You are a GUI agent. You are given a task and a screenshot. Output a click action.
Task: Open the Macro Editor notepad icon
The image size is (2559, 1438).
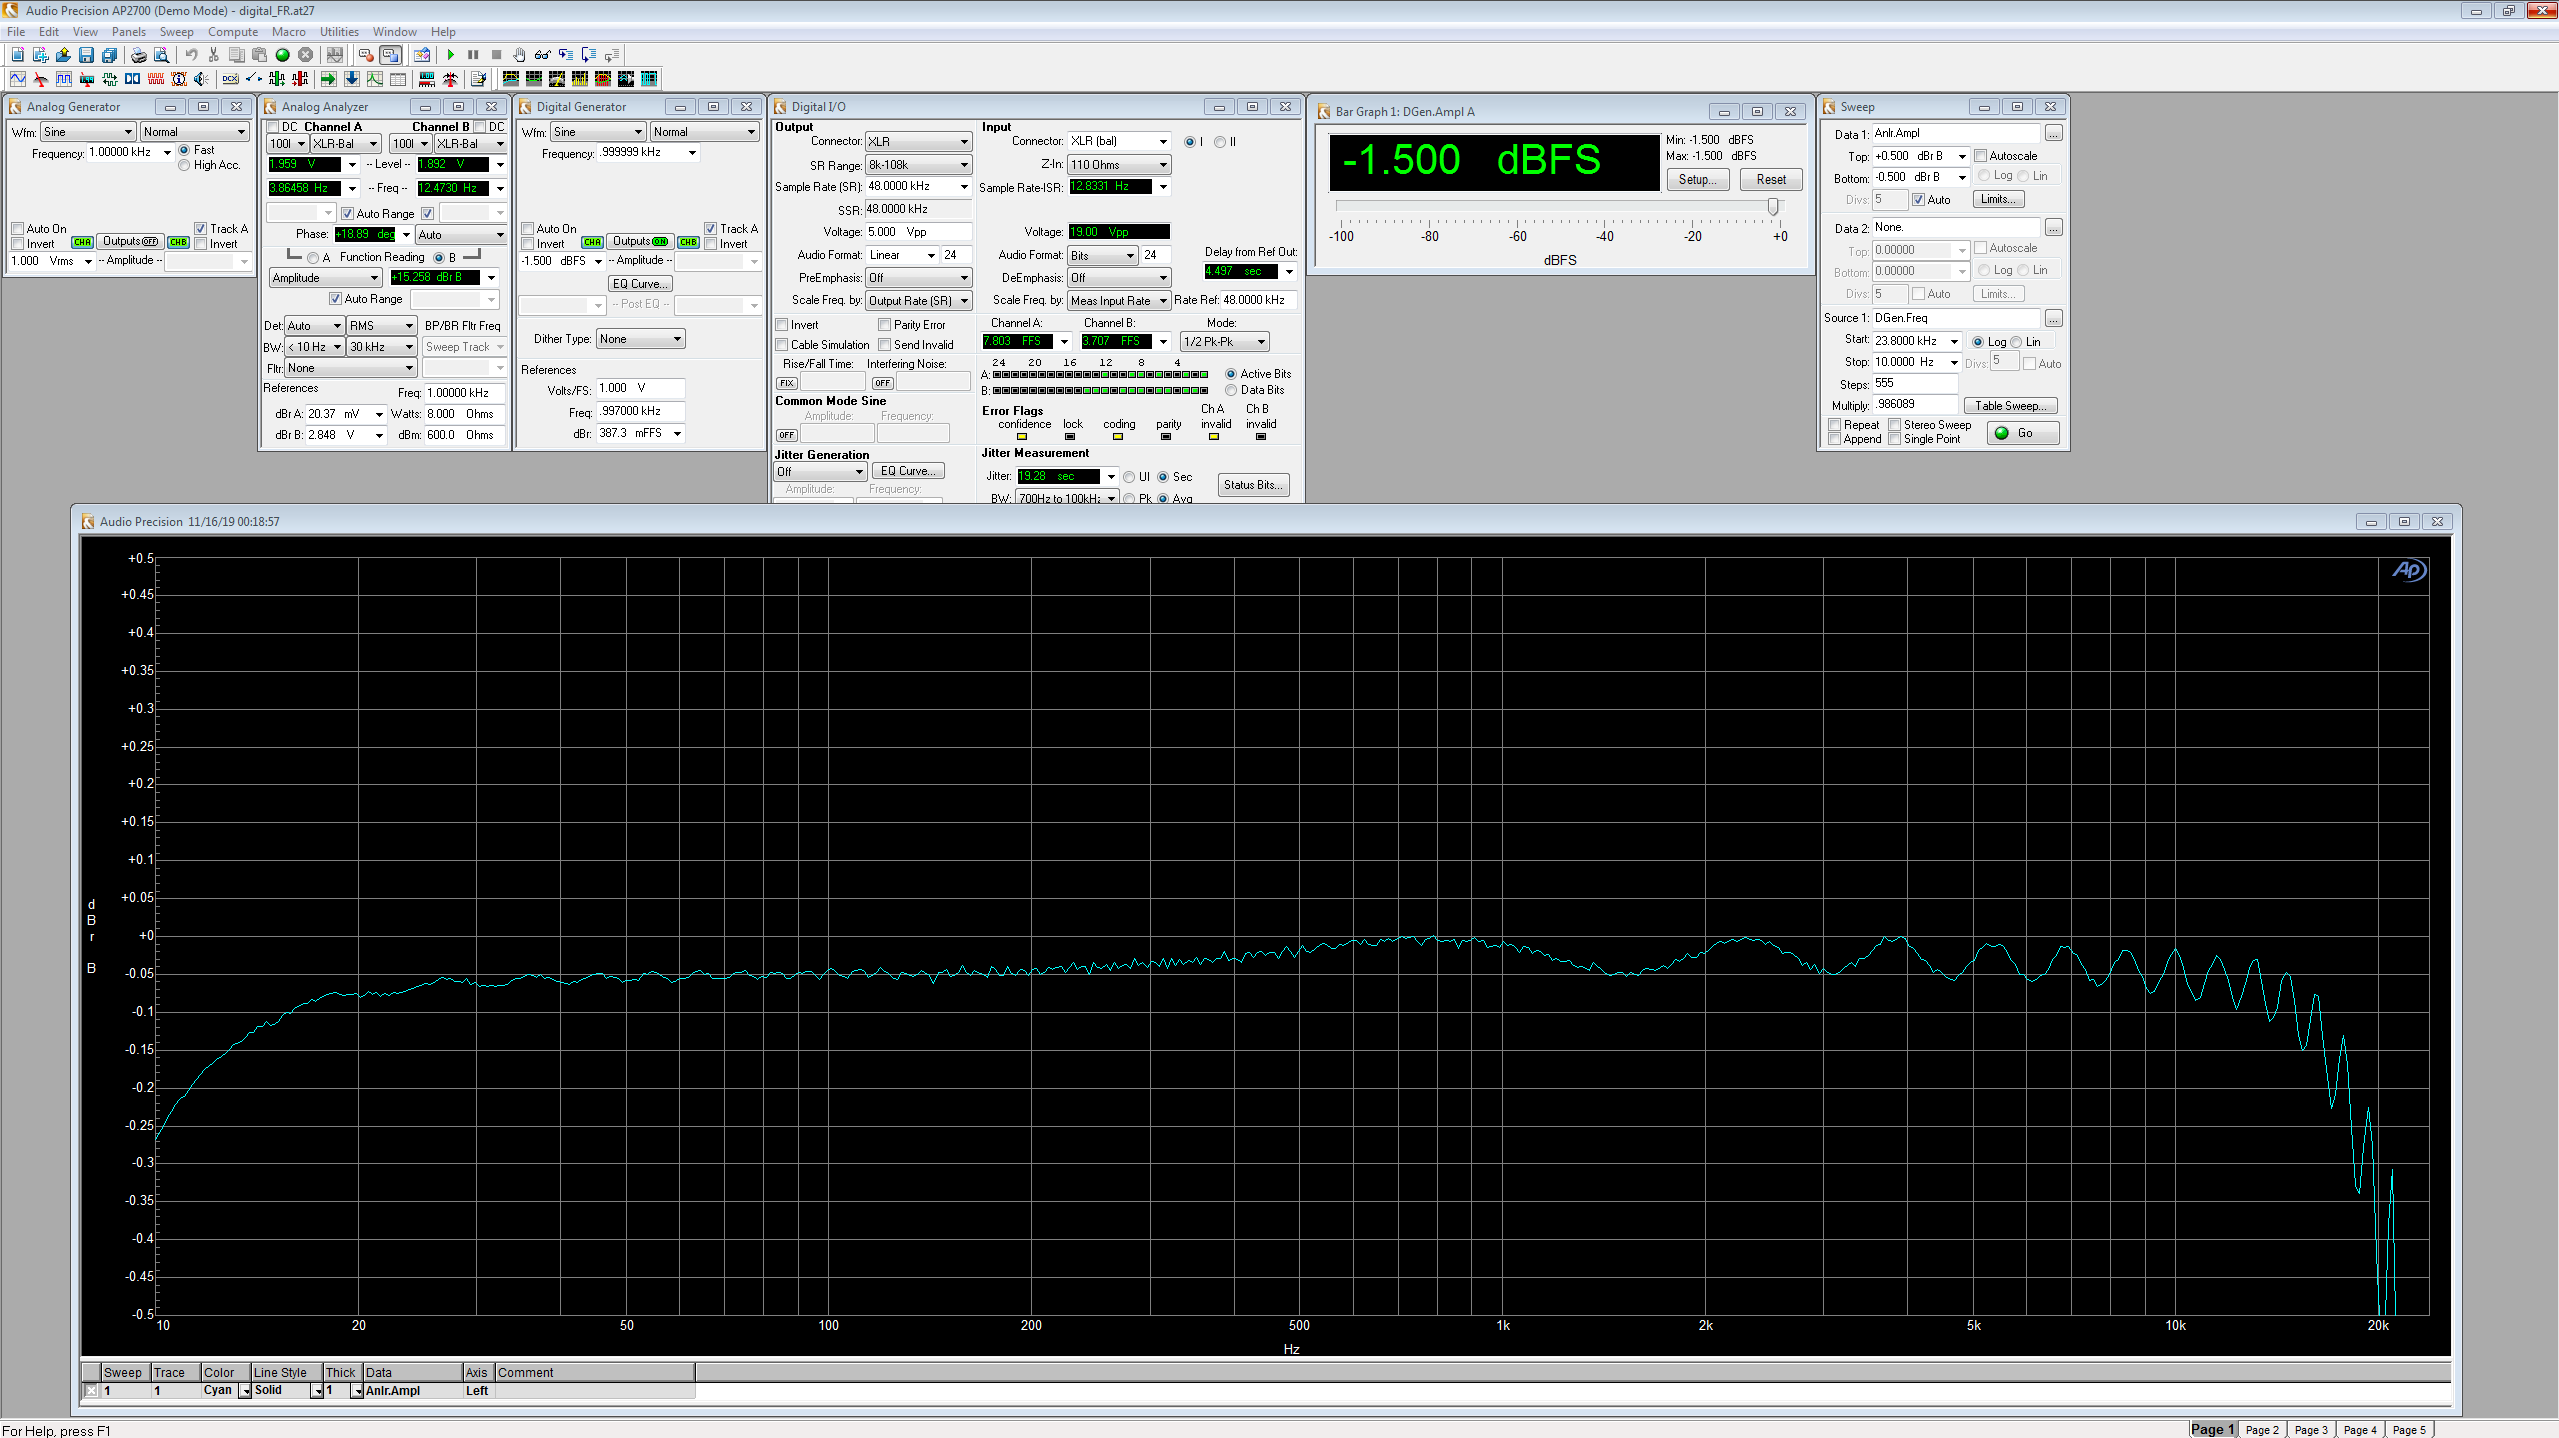pos(478,79)
